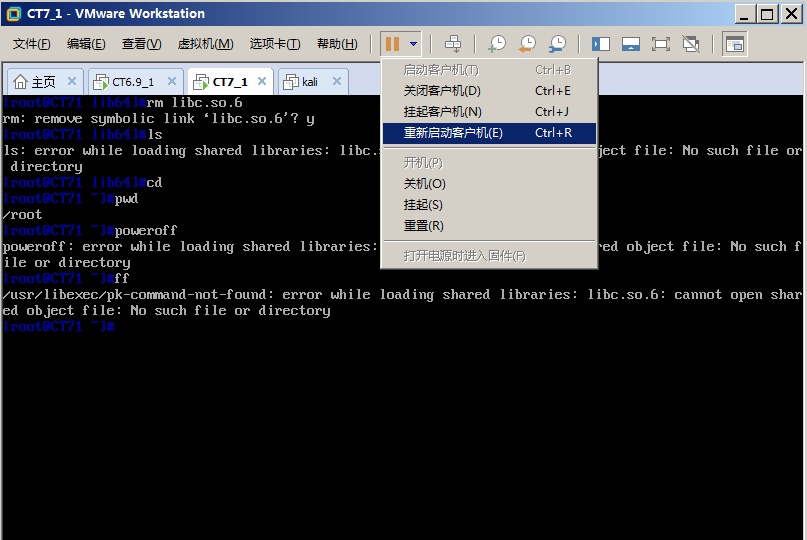807x540 pixels.
Task: Click the VM icon on CT6.9_1 tab
Action: [100, 82]
